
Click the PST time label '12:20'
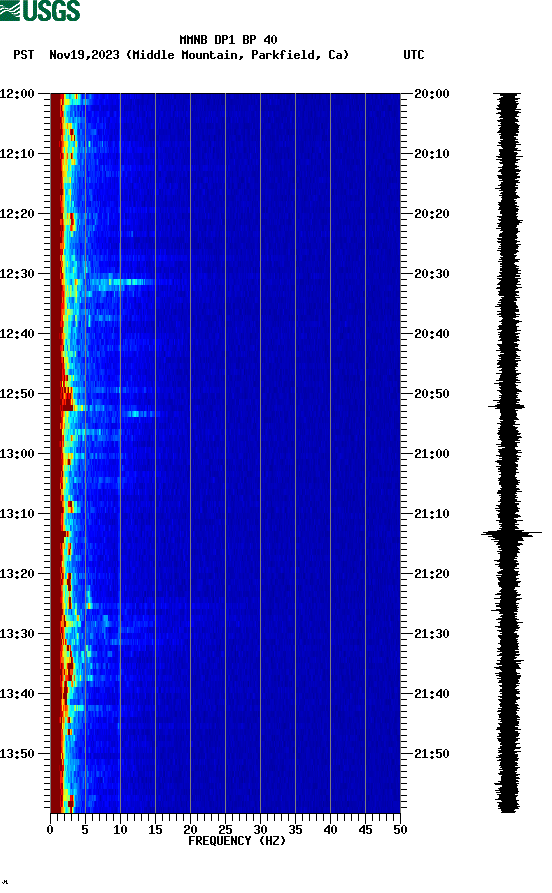coord(17,214)
